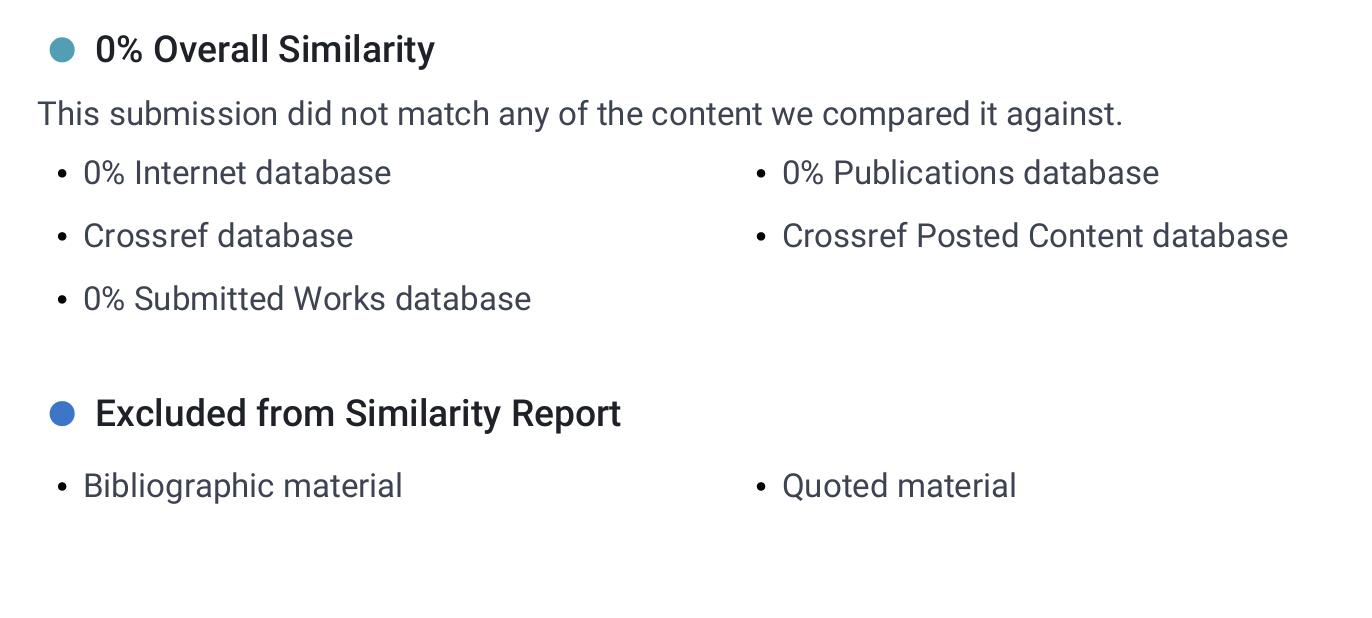Click the bullet beside Publications database

pos(762,175)
